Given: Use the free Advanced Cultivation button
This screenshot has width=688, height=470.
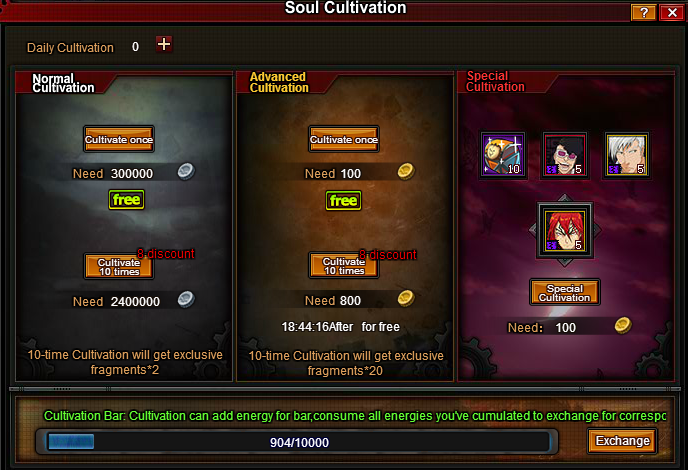Looking at the screenshot, I should tap(344, 201).
